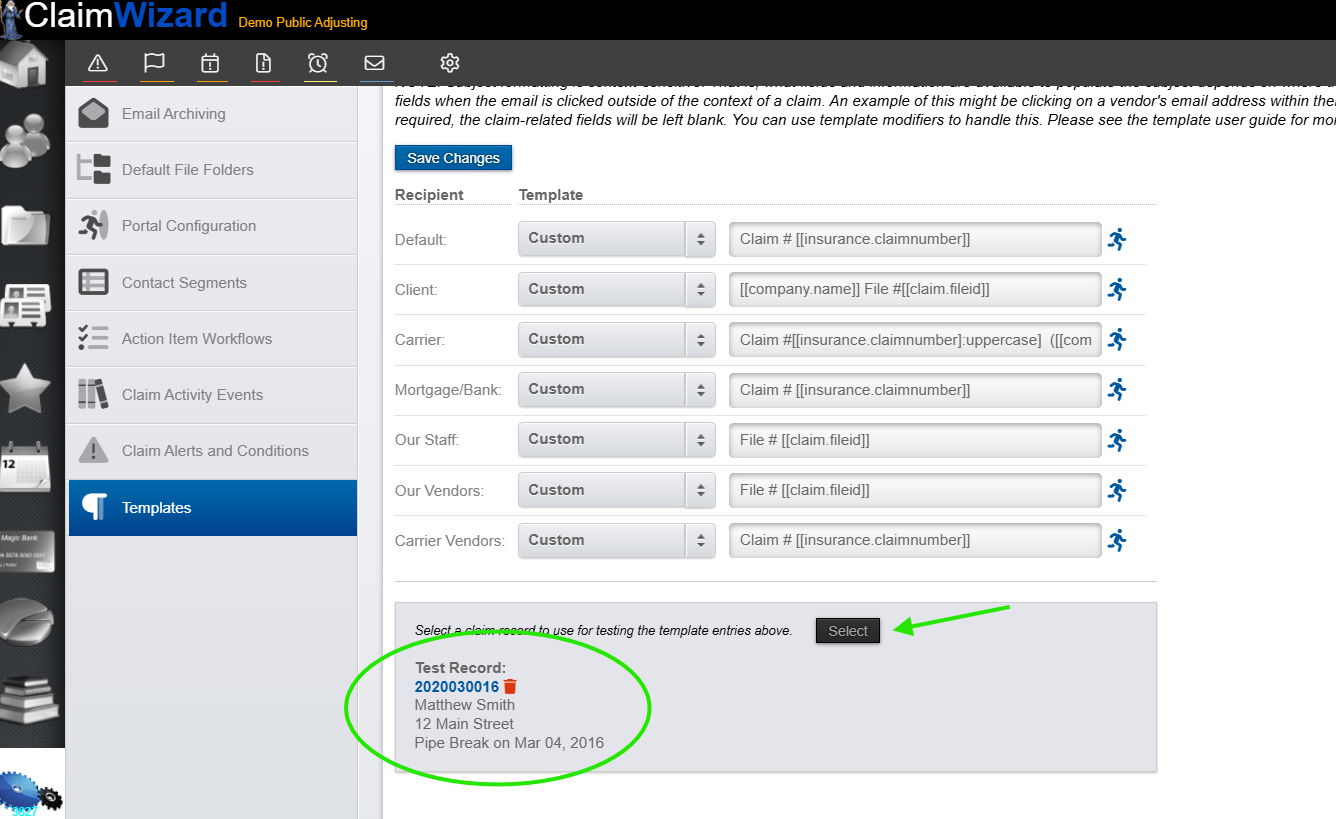This screenshot has height=819, width=1336.
Task: Open Email Archiving settings
Action: tap(213, 114)
